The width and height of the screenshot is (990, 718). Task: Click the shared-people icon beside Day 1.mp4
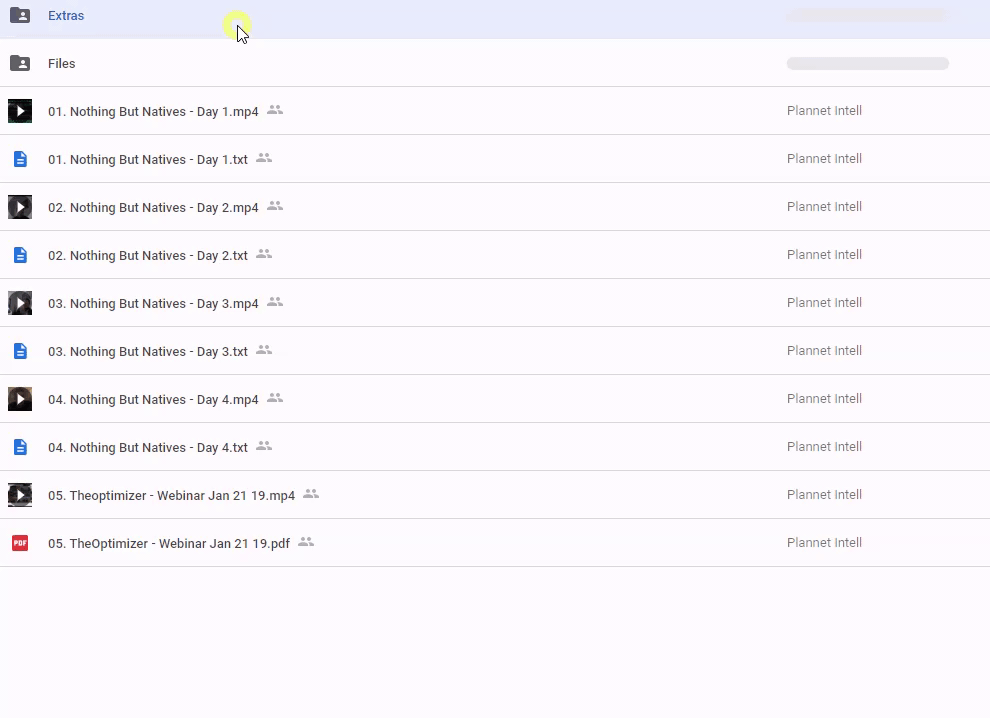point(275,110)
